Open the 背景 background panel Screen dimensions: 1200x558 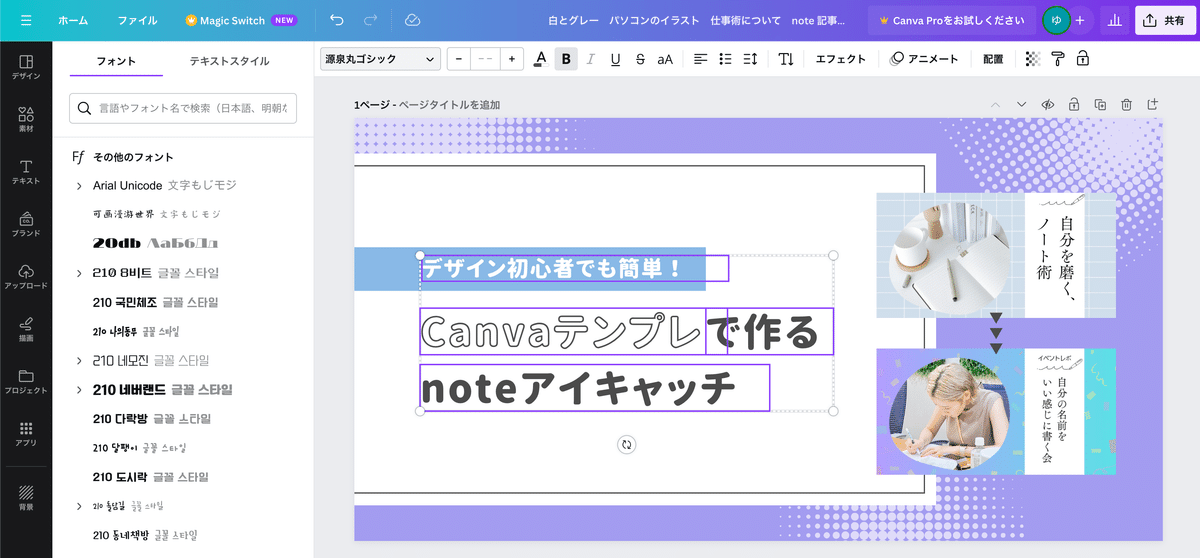tap(26, 497)
